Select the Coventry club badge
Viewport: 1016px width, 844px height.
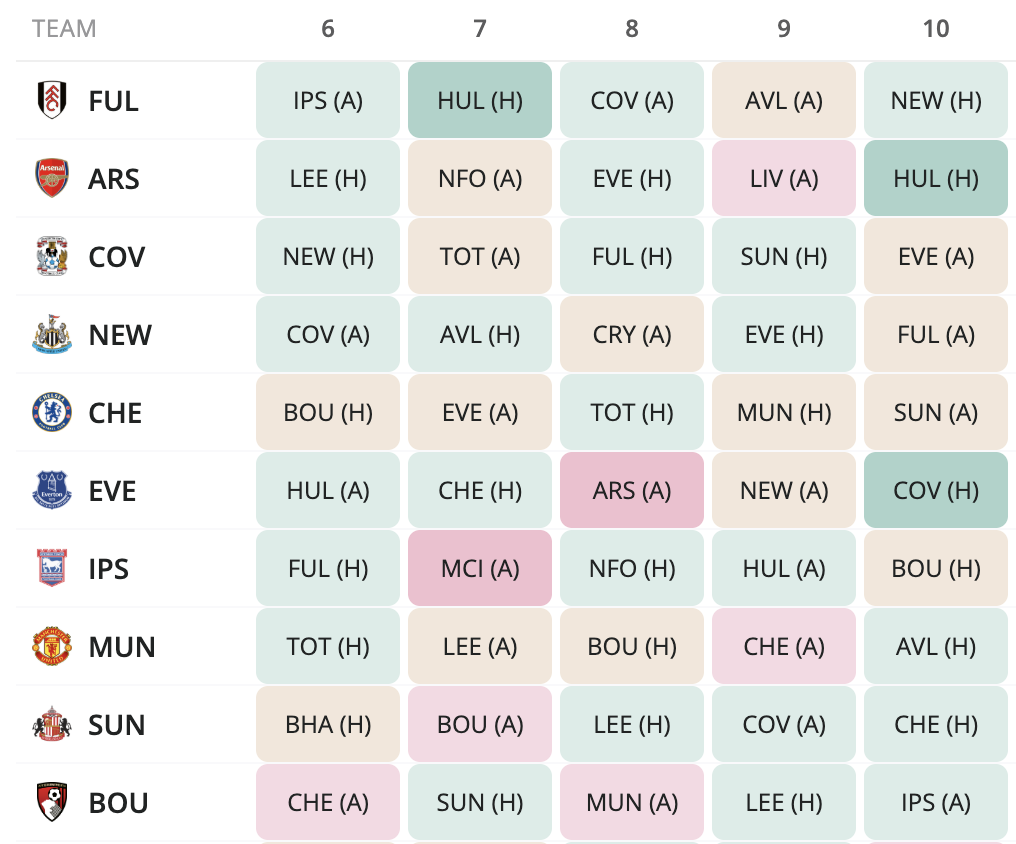pyautogui.click(x=52, y=257)
